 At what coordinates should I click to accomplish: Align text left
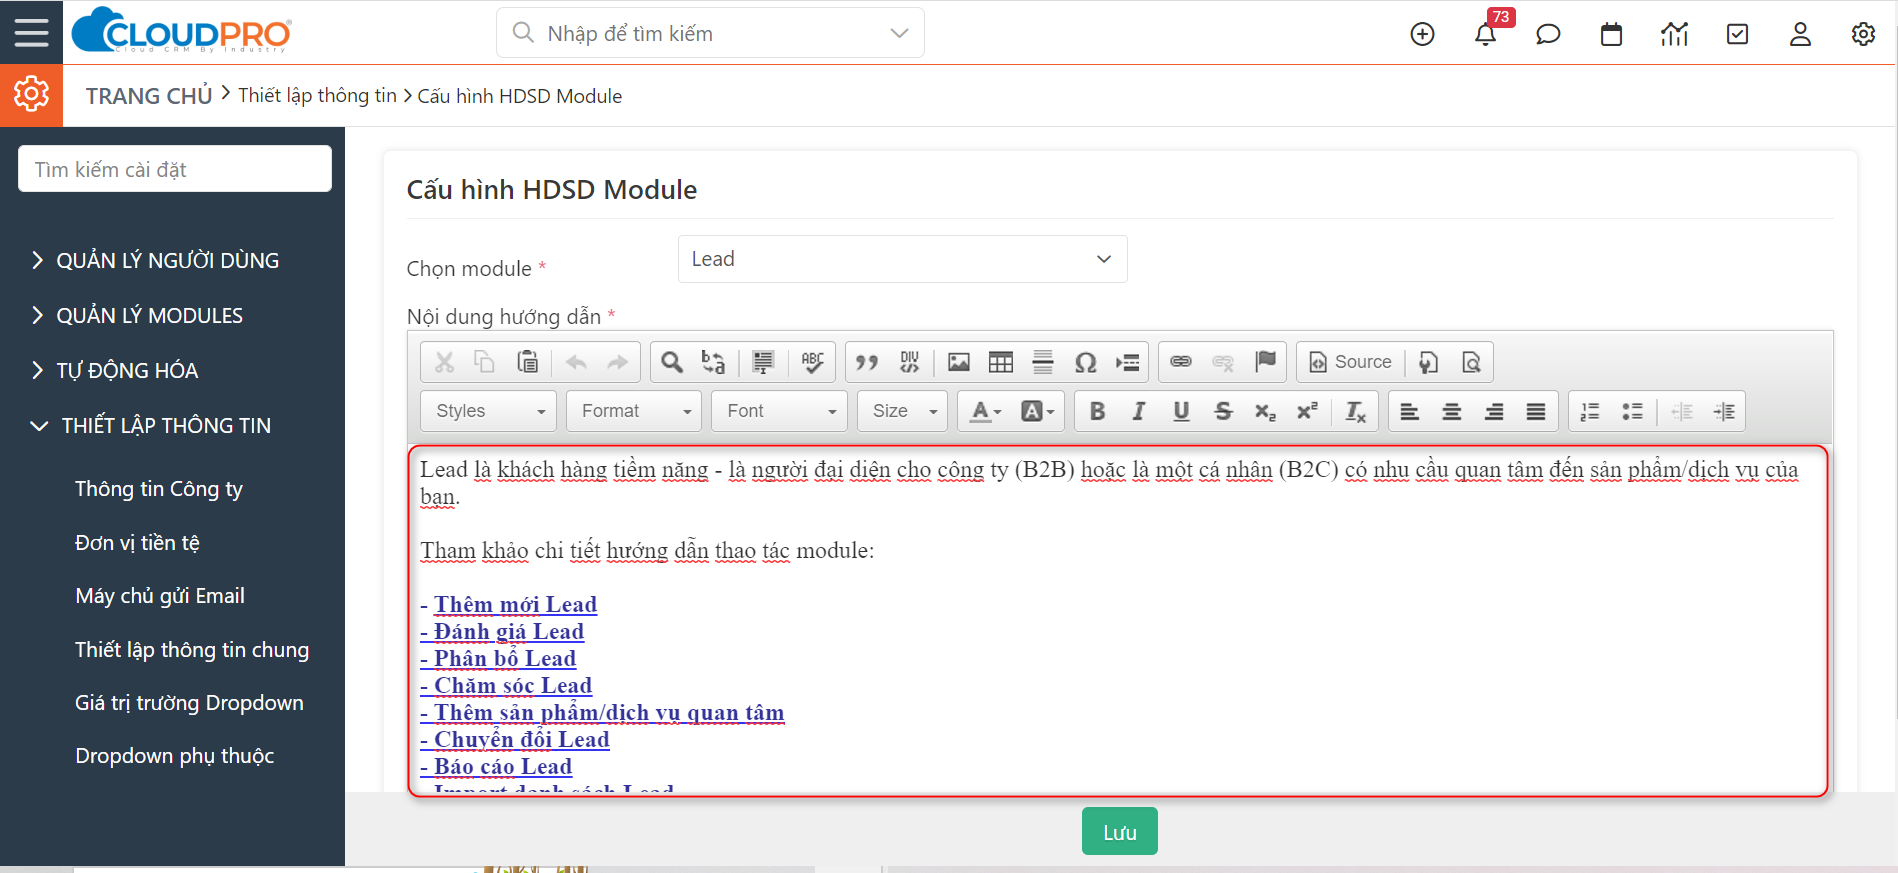click(x=1410, y=411)
